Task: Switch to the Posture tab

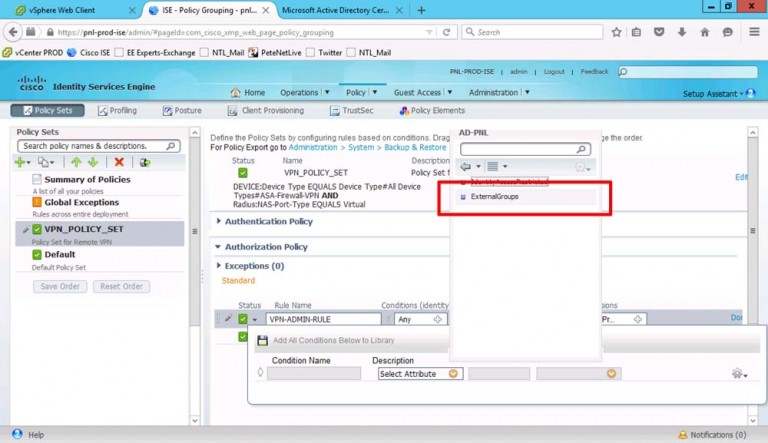Action: click(x=182, y=110)
